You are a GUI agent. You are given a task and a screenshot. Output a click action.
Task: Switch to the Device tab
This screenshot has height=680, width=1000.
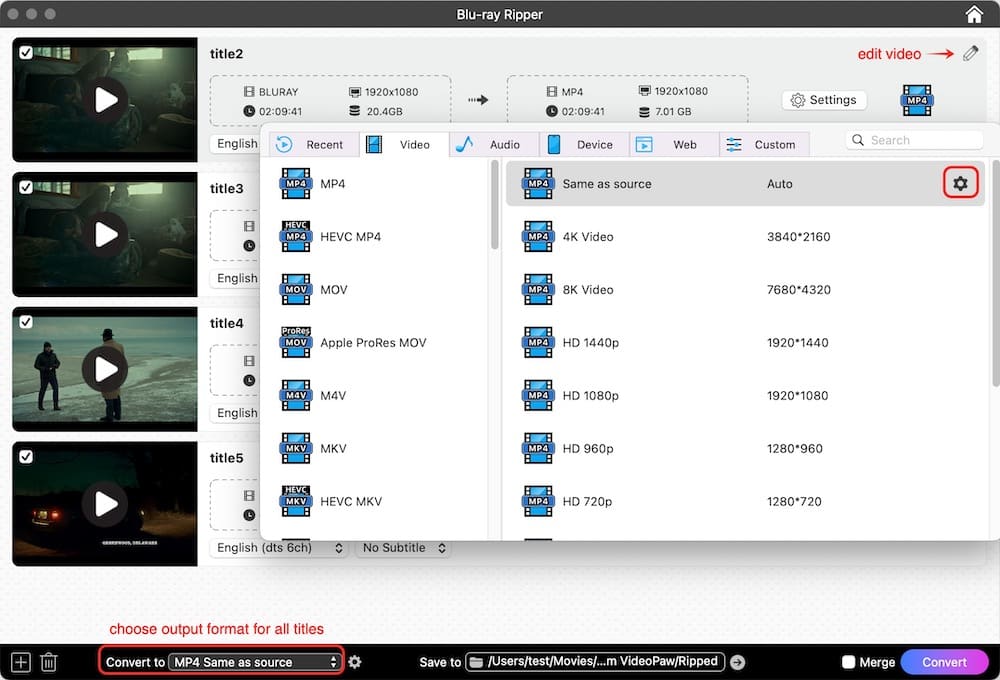point(584,144)
